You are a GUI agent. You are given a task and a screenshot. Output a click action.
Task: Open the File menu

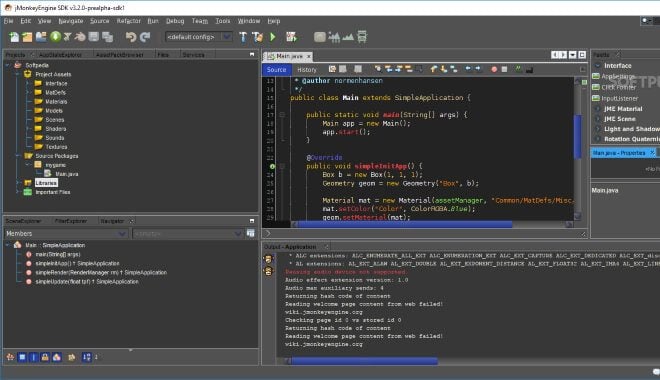(8, 21)
